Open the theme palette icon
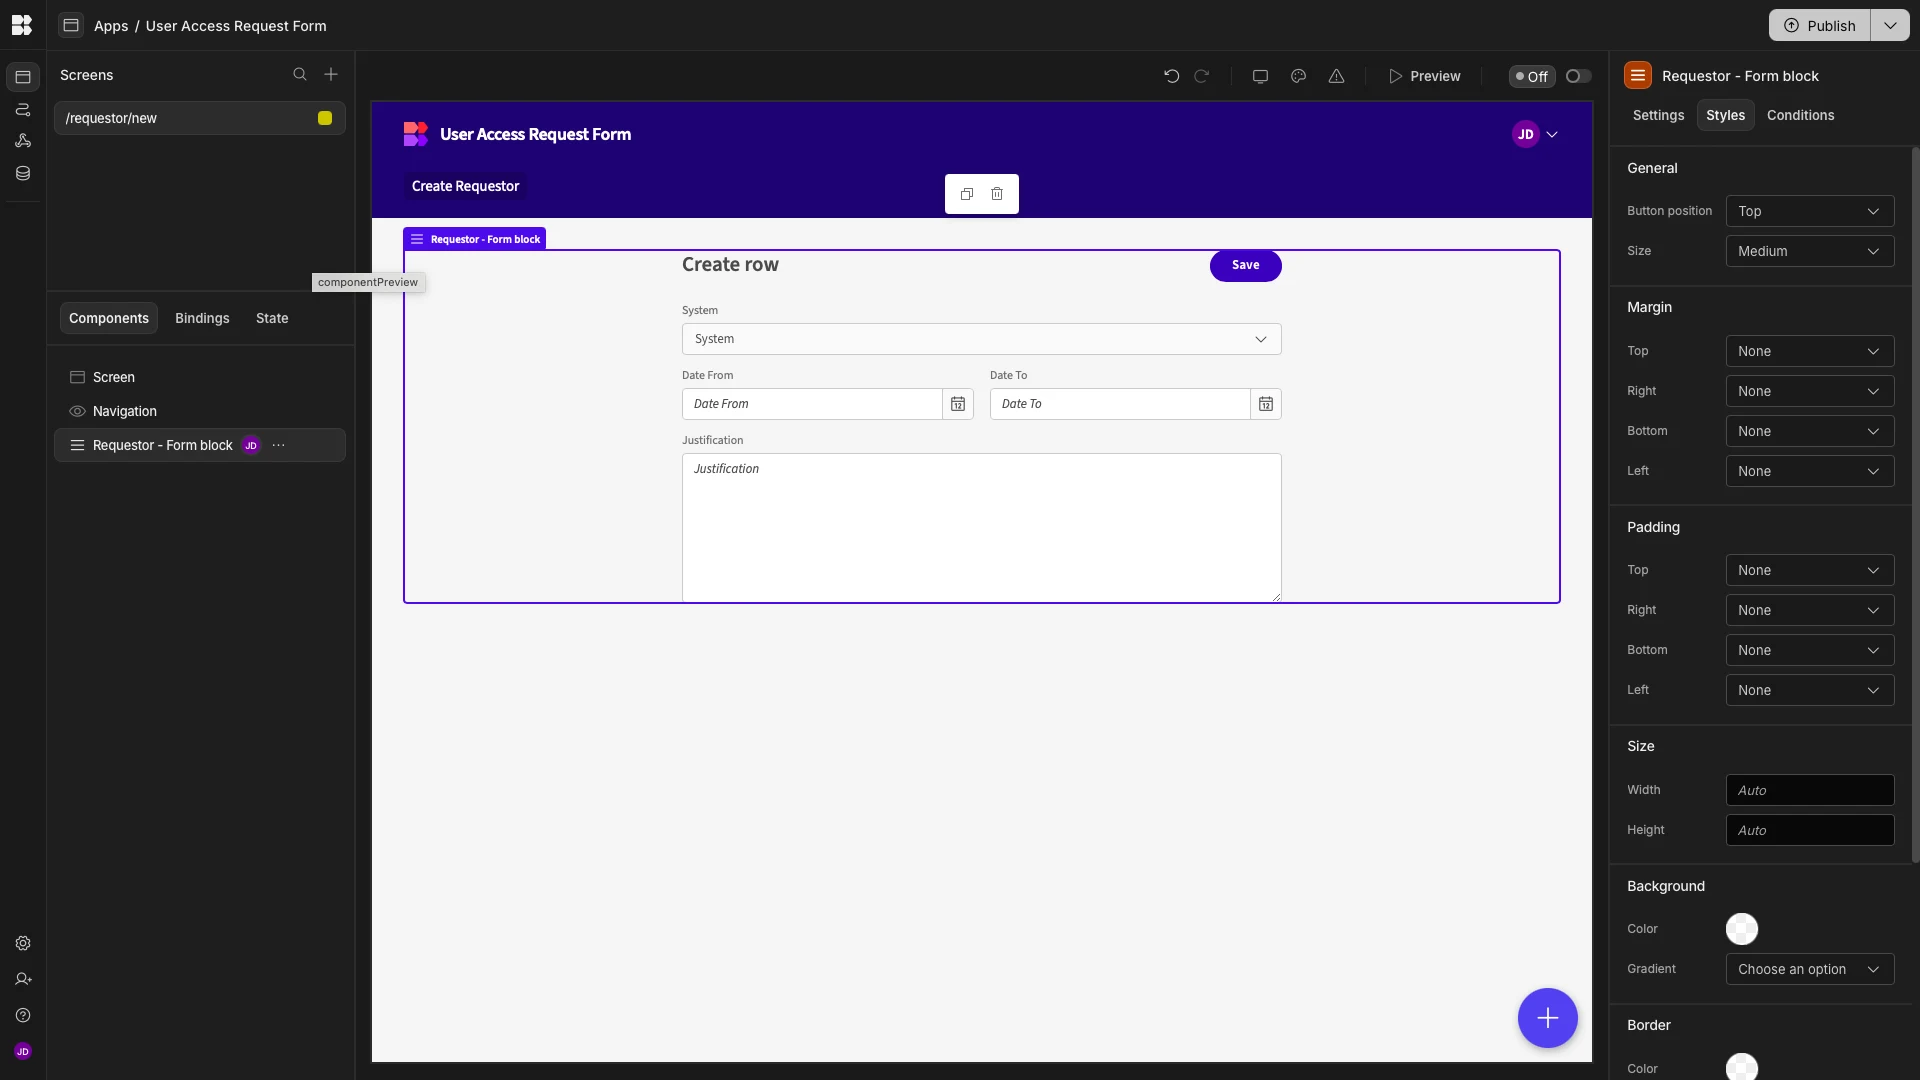The image size is (1920, 1080). [1298, 76]
